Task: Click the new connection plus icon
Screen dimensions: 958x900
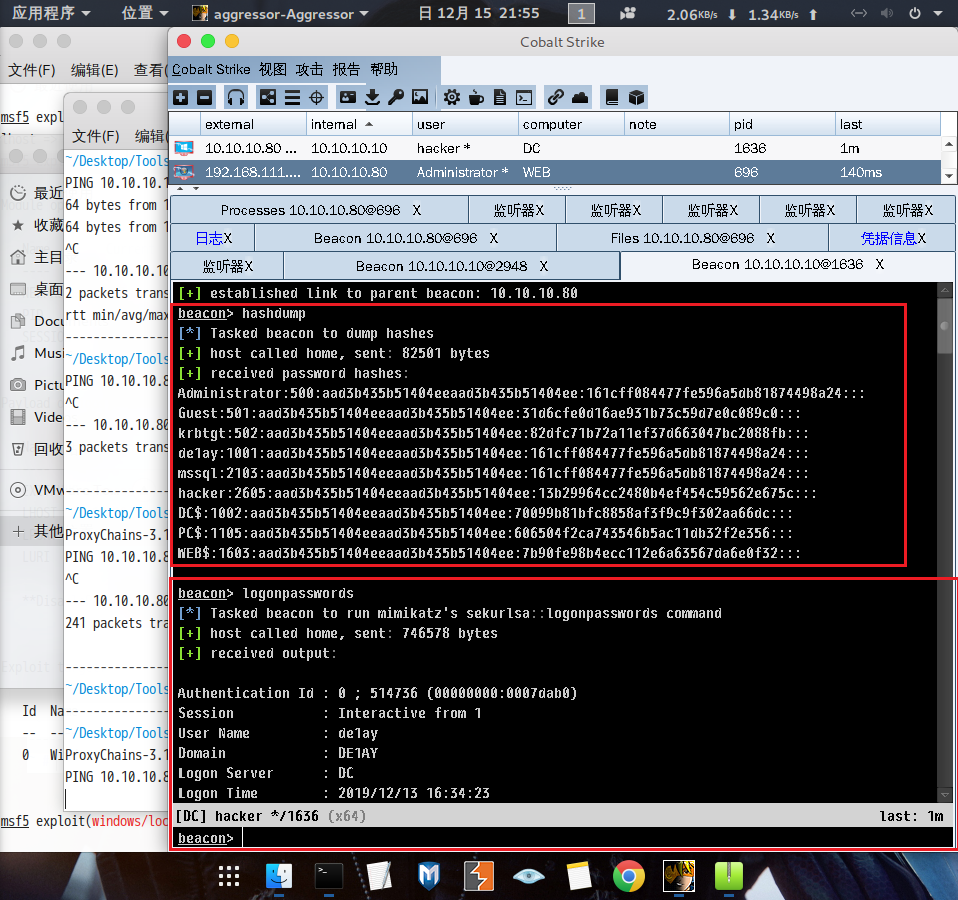Action: pyautogui.click(x=181, y=97)
